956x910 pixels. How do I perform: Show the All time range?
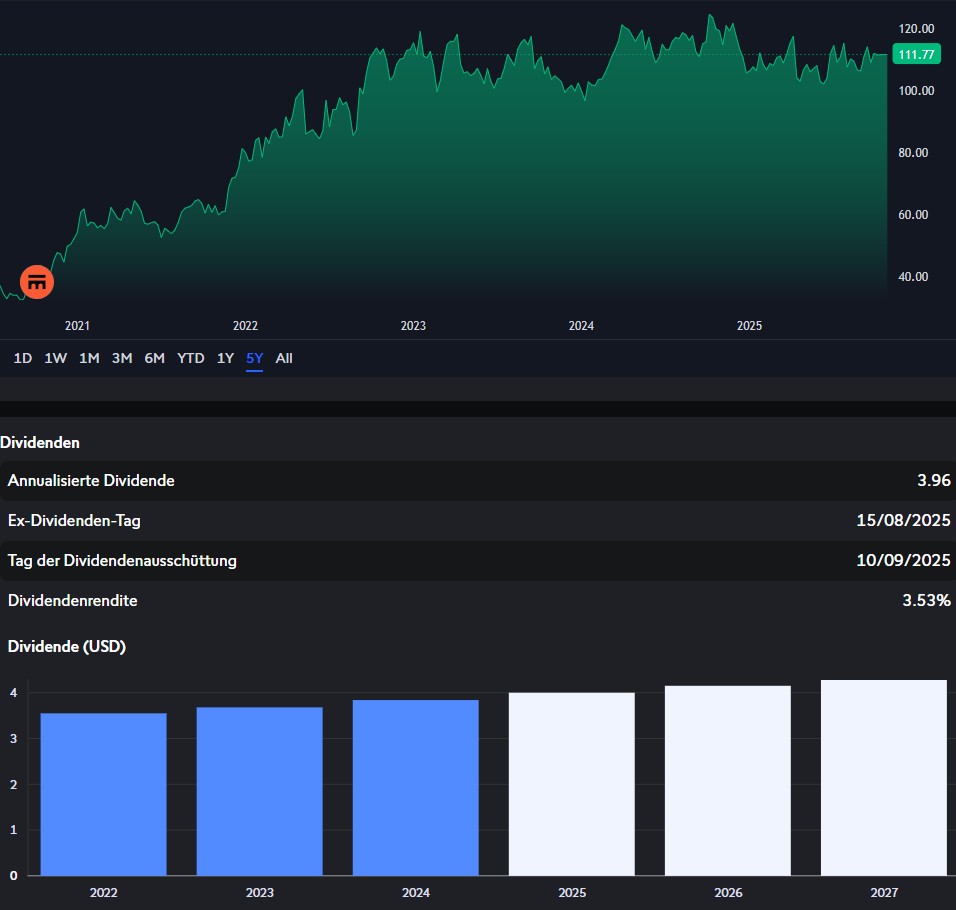tap(284, 358)
